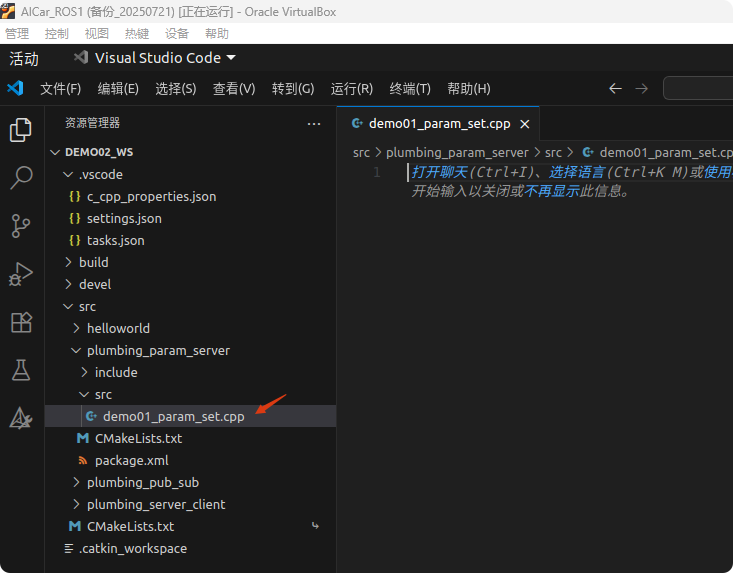
Task: Open the 选择(S) menu
Action: coord(176,88)
